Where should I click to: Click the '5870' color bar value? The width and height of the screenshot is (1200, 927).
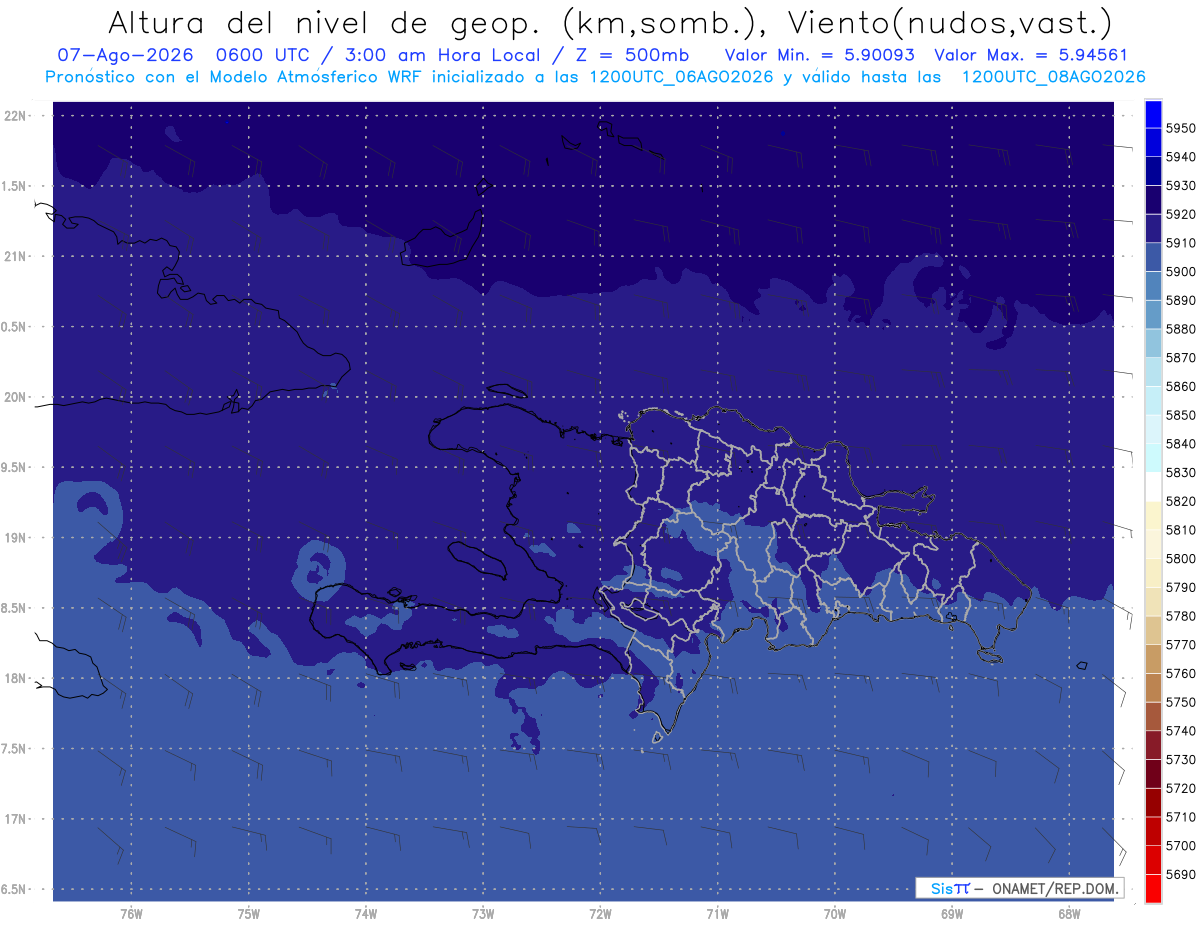click(1180, 358)
